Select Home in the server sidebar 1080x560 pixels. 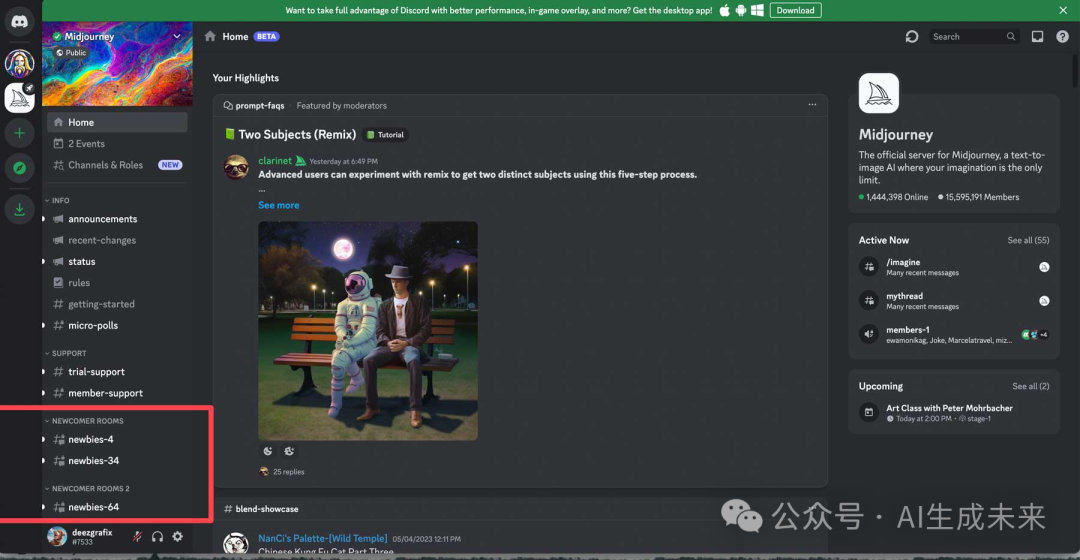coord(117,122)
